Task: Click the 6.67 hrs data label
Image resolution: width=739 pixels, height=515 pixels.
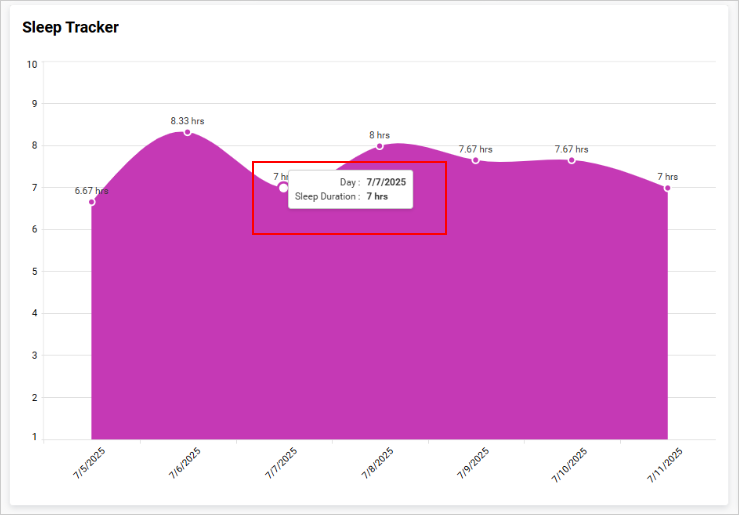Action: point(91,190)
